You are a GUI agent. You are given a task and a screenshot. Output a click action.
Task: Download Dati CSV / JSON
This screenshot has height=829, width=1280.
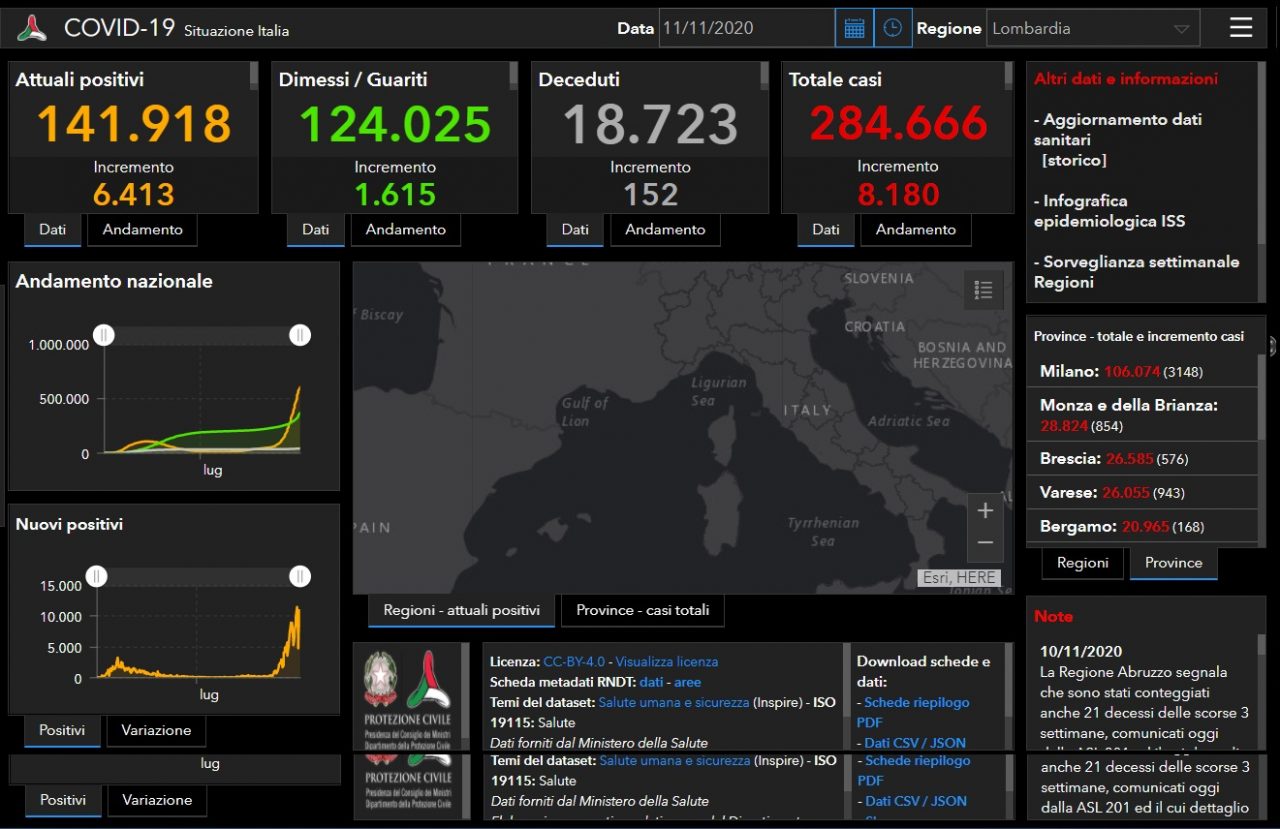point(915,743)
